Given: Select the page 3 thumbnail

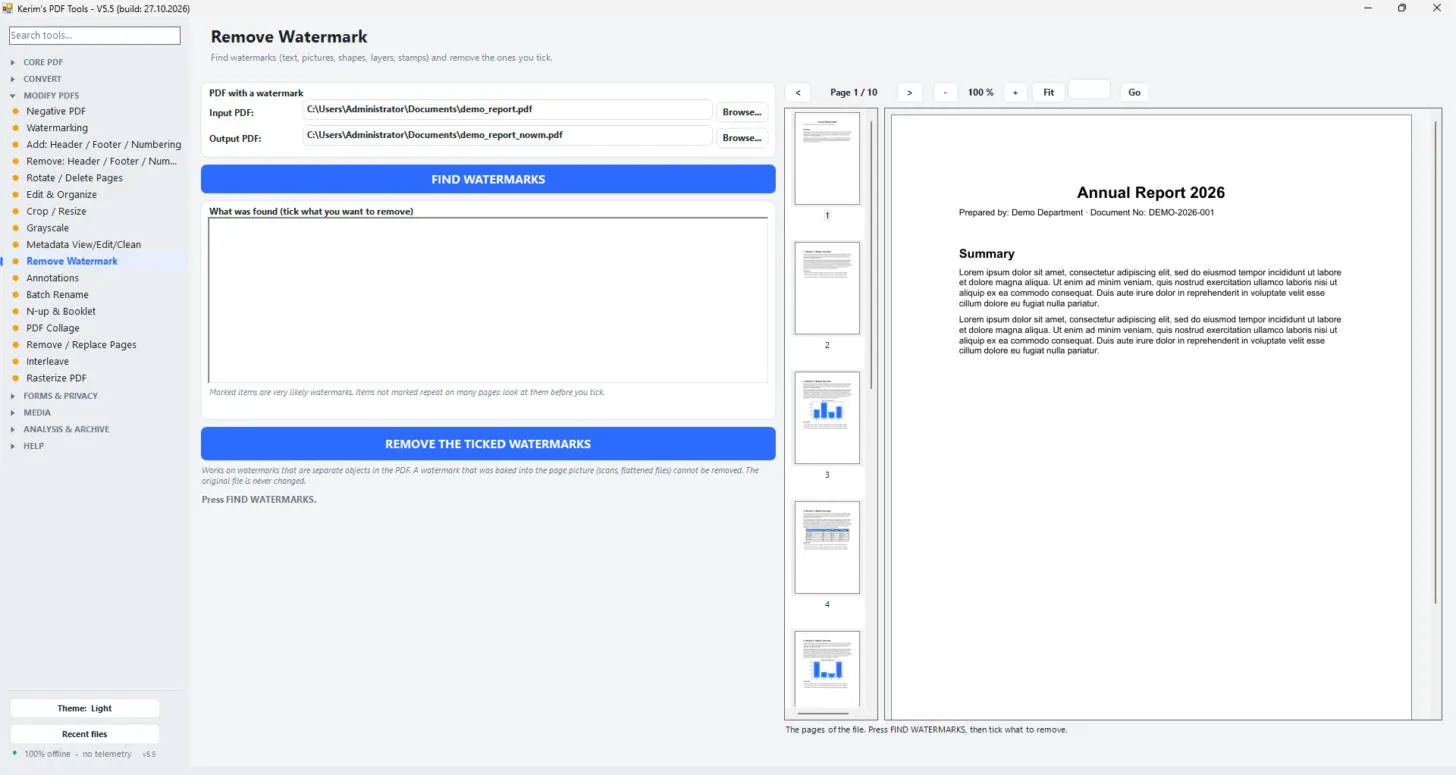Looking at the screenshot, I should click(827, 418).
